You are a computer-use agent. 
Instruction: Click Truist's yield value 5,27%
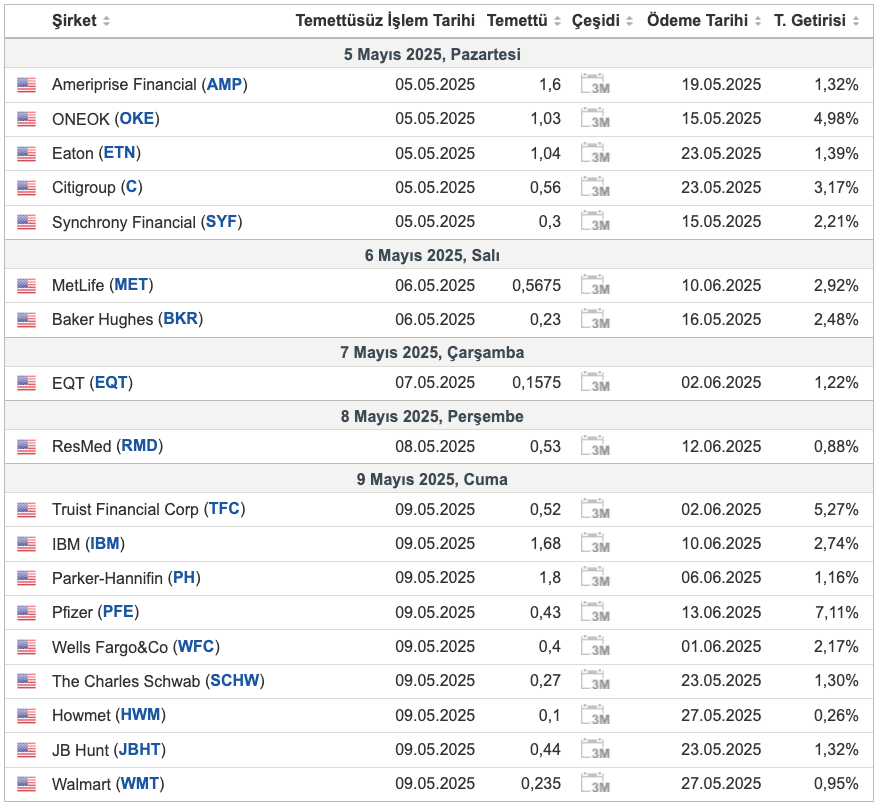point(836,509)
